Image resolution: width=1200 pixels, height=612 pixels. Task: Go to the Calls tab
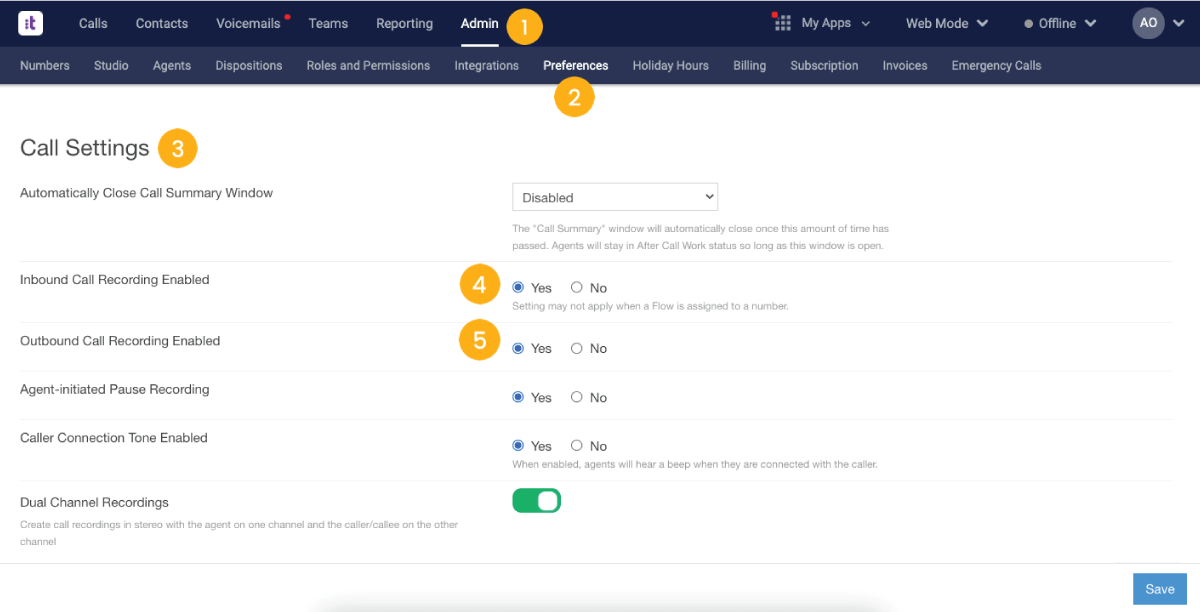pyautogui.click(x=93, y=23)
